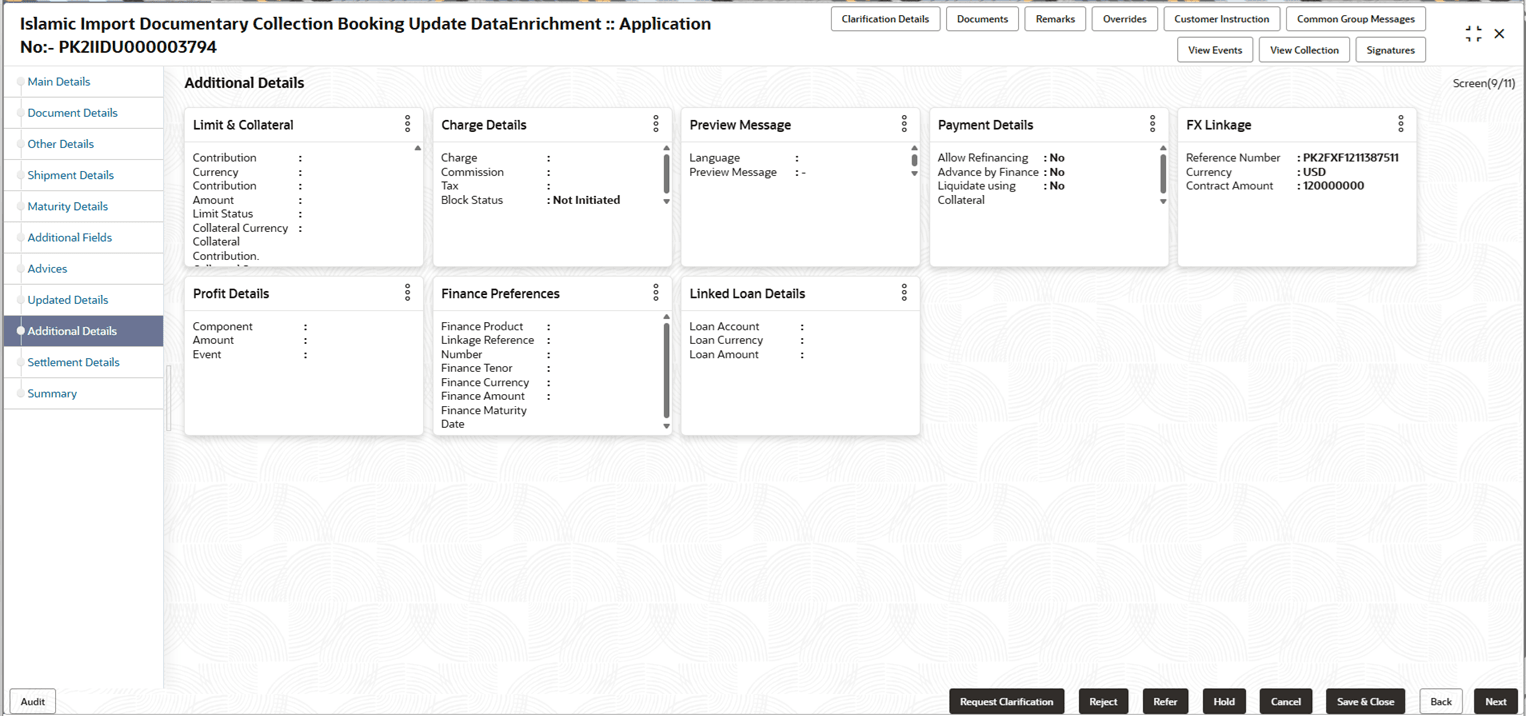Image resolution: width=1527 pixels, height=716 pixels.
Task: Click the Limit & Collateral card title
Action: coord(243,125)
